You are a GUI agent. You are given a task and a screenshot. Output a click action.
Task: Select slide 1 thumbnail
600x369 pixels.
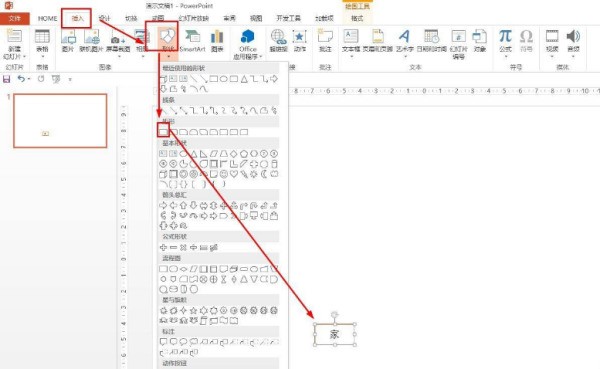coord(60,121)
